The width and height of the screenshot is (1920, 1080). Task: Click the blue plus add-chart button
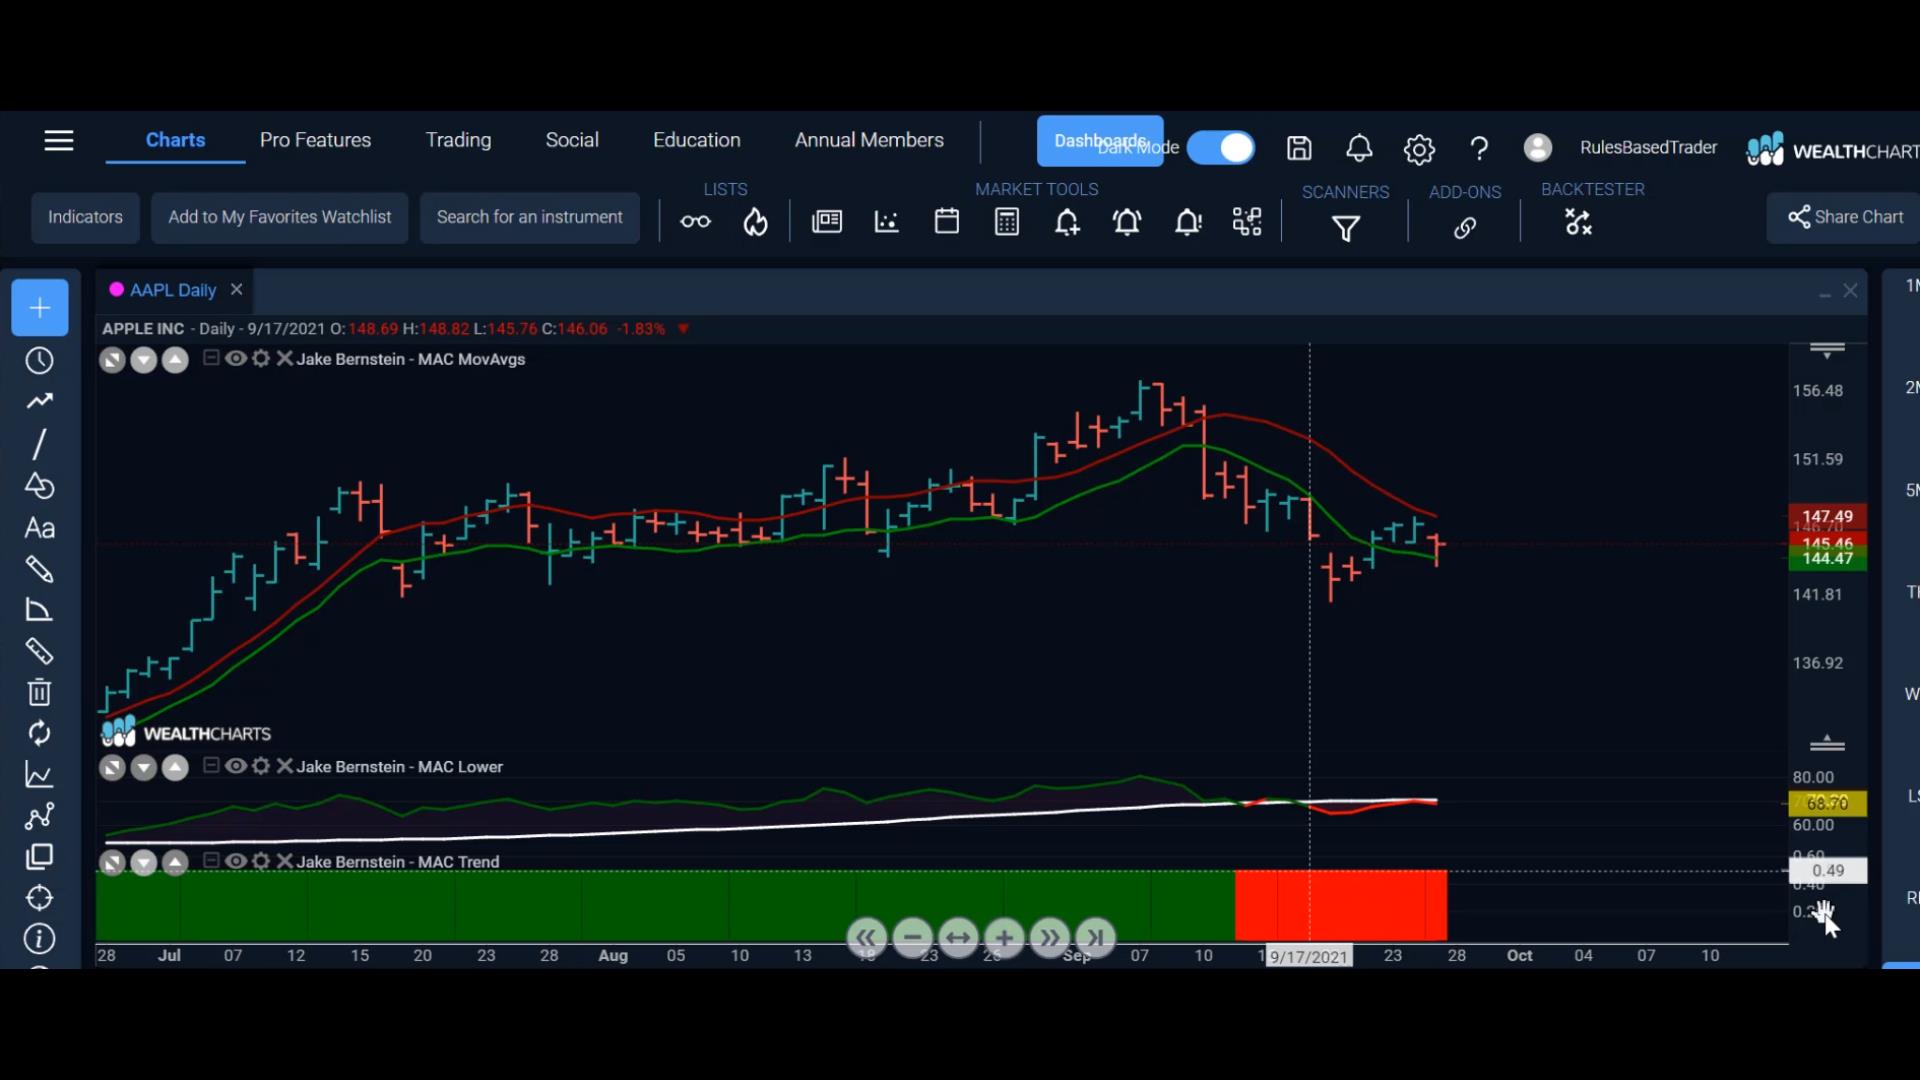coord(40,308)
